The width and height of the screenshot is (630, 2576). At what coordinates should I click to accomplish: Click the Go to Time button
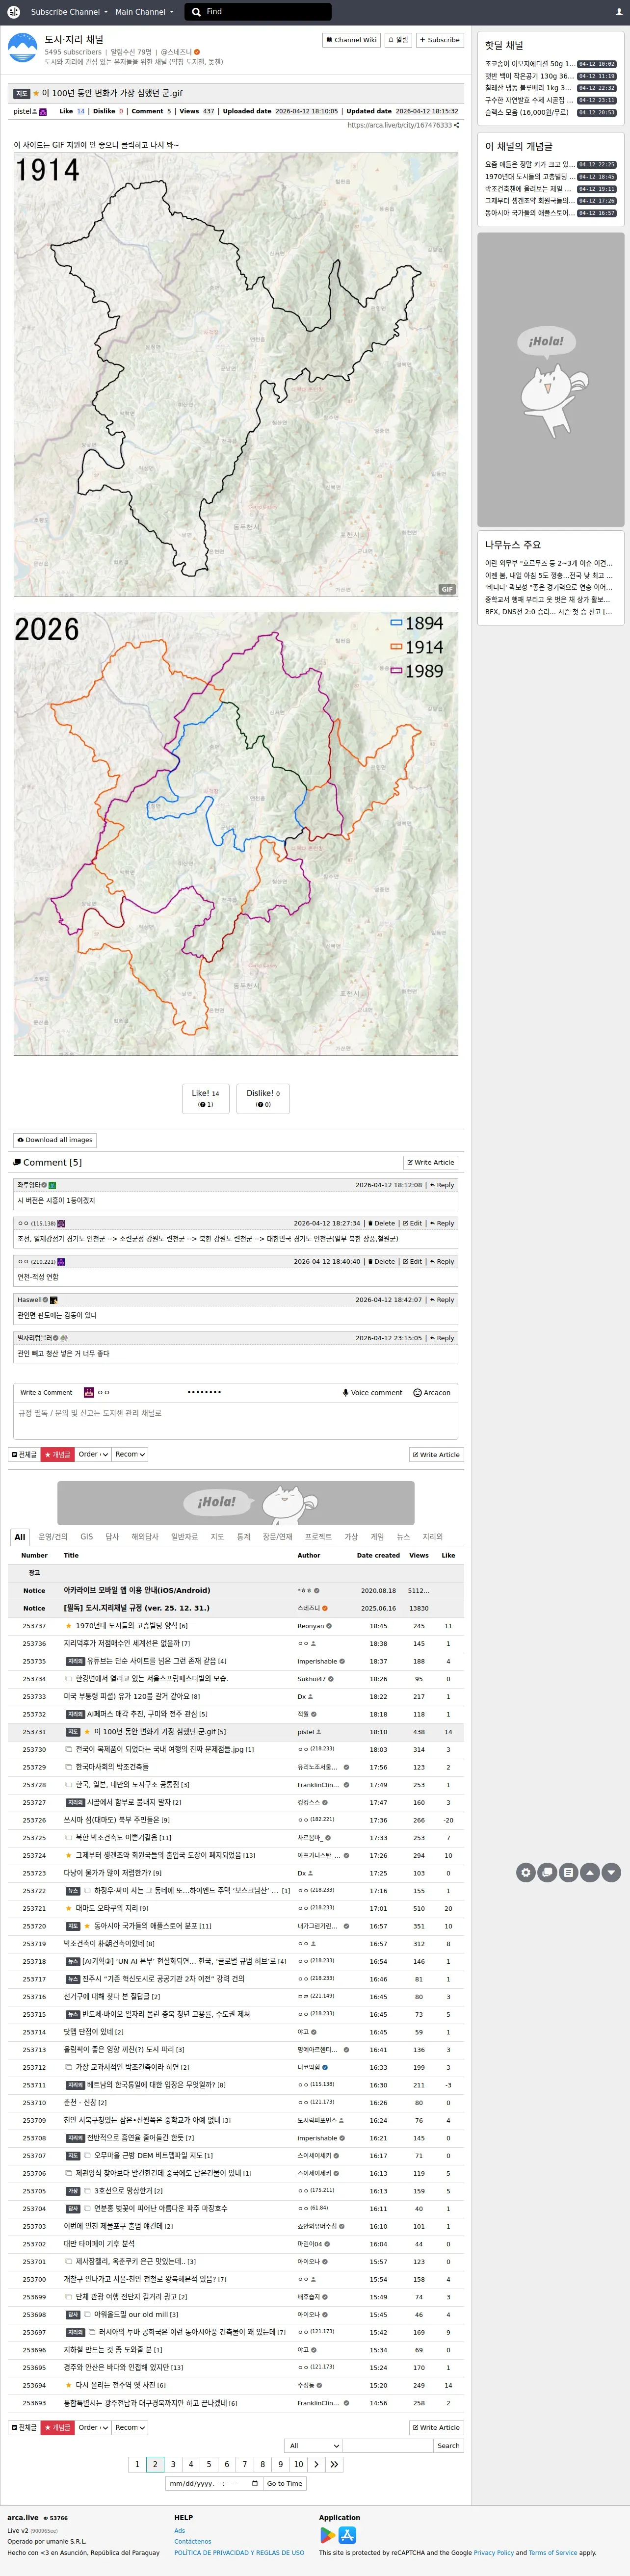284,2483
